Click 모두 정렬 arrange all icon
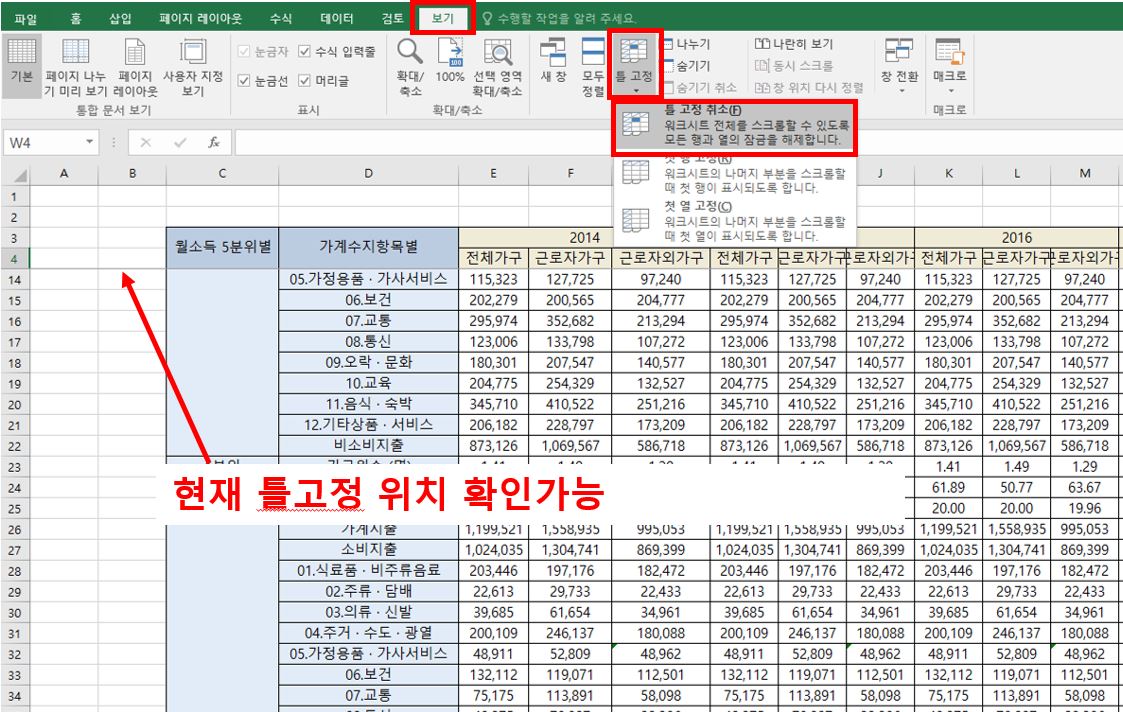This screenshot has height=712, width=1123. 593,52
